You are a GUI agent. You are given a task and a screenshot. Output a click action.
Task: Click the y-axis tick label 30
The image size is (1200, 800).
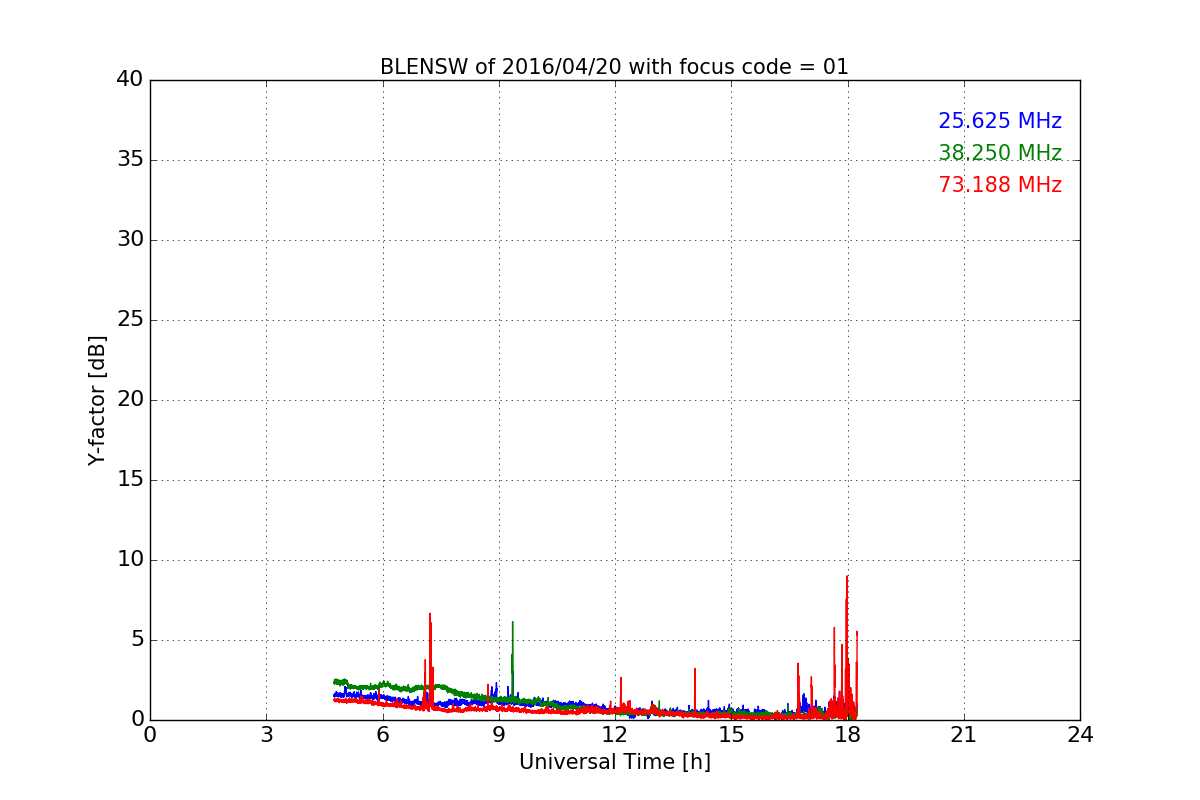coord(130,240)
